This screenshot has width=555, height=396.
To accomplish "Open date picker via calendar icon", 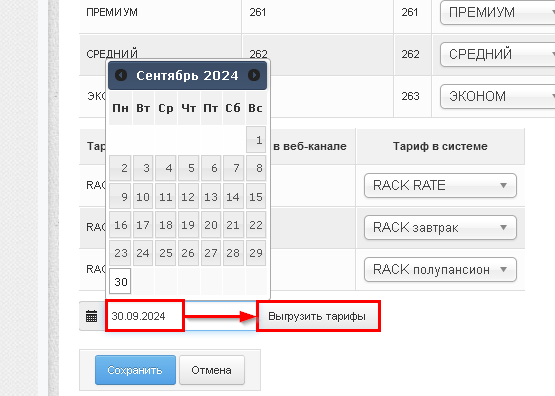I will [x=92, y=316].
